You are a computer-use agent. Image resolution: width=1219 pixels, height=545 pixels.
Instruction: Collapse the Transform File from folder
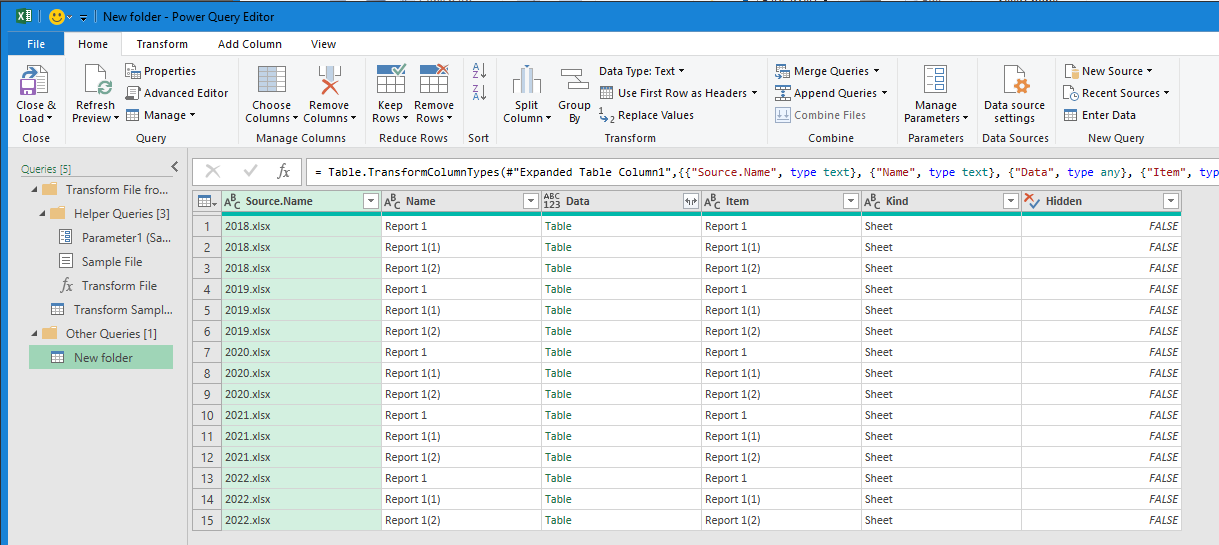click(35, 190)
